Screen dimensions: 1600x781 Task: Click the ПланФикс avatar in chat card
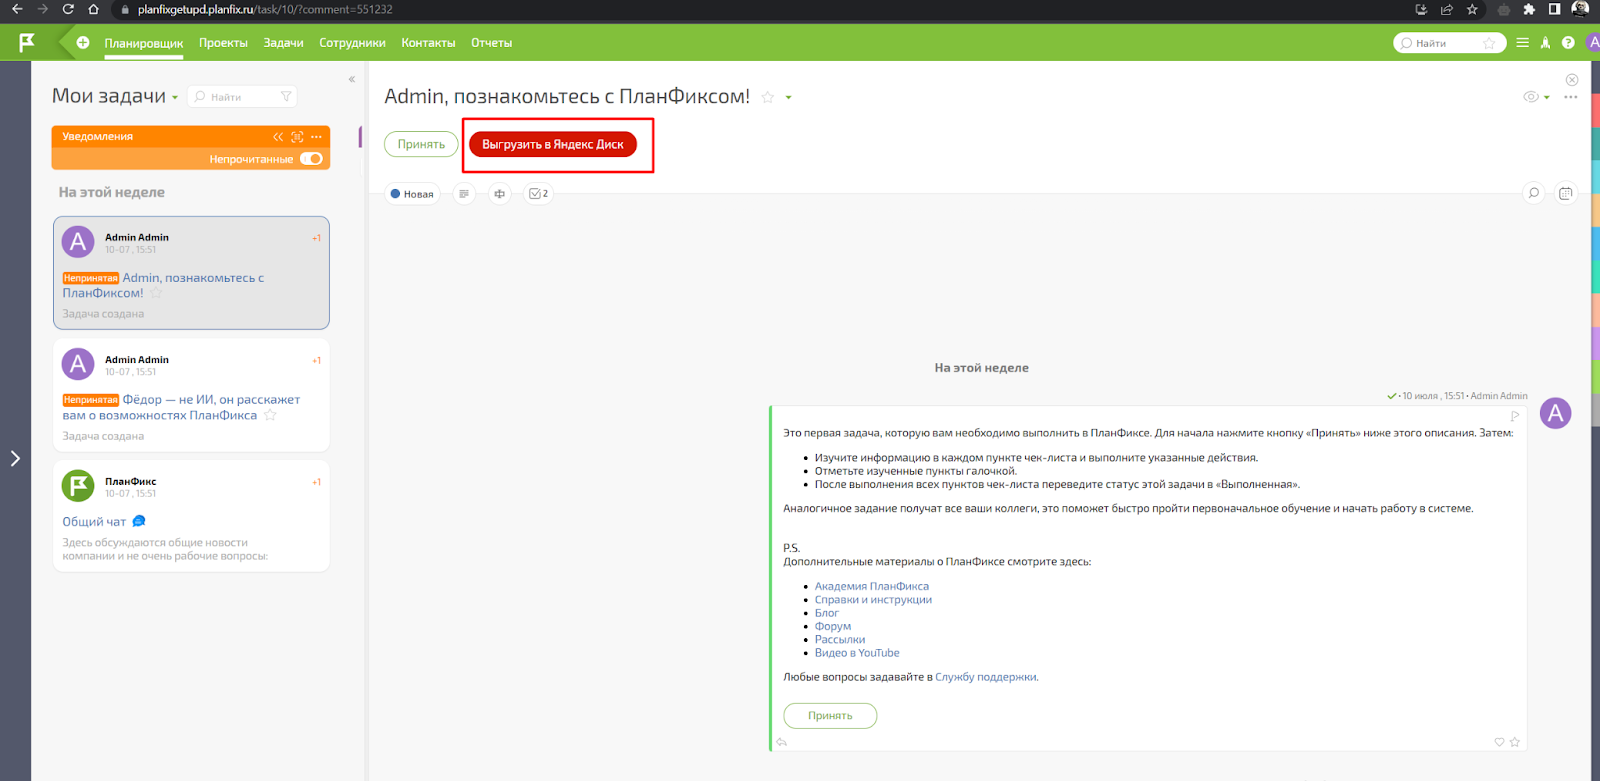[x=78, y=486]
